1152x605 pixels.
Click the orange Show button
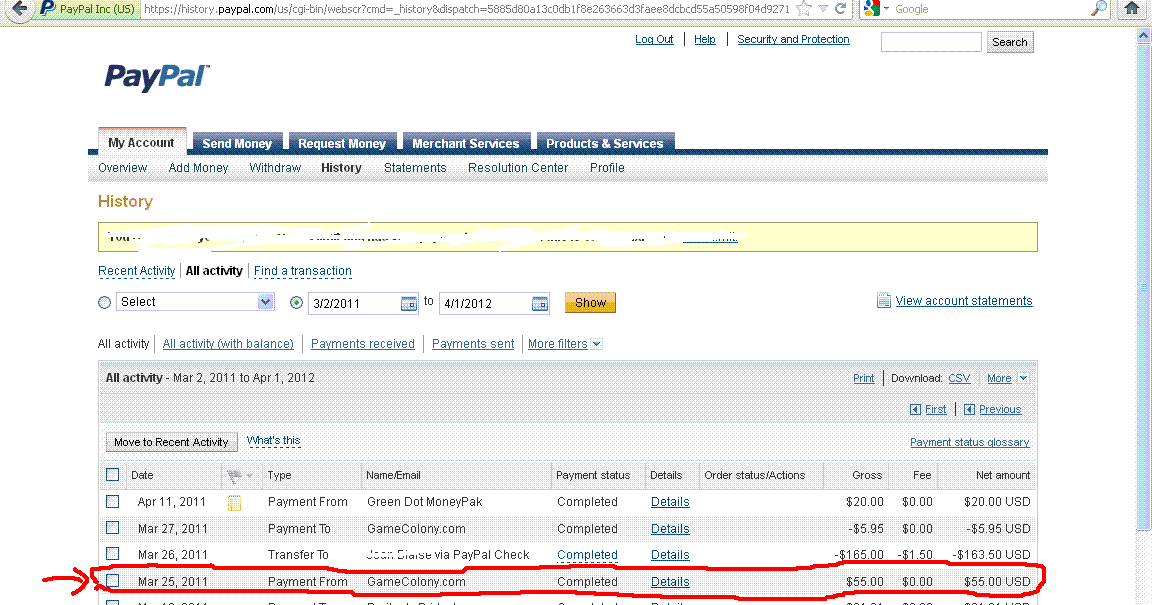tap(590, 303)
